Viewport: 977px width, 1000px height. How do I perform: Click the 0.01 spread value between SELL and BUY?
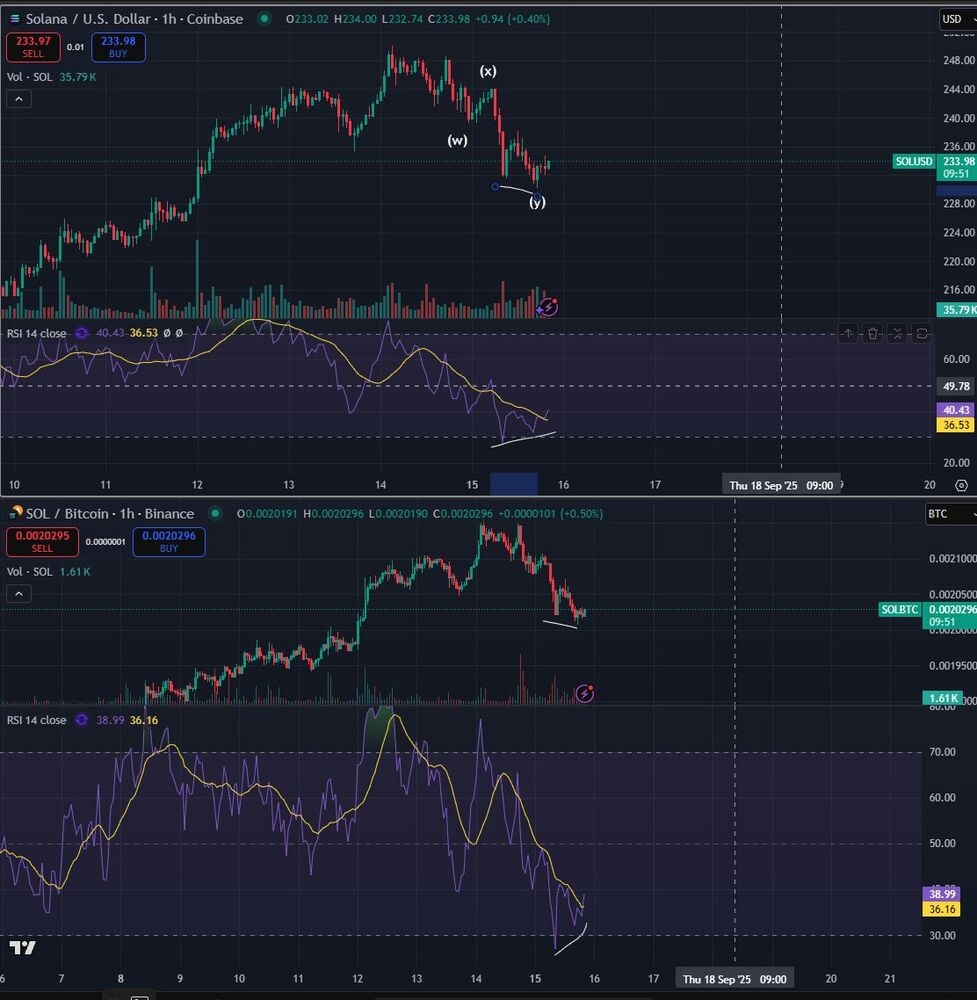click(x=75, y=47)
